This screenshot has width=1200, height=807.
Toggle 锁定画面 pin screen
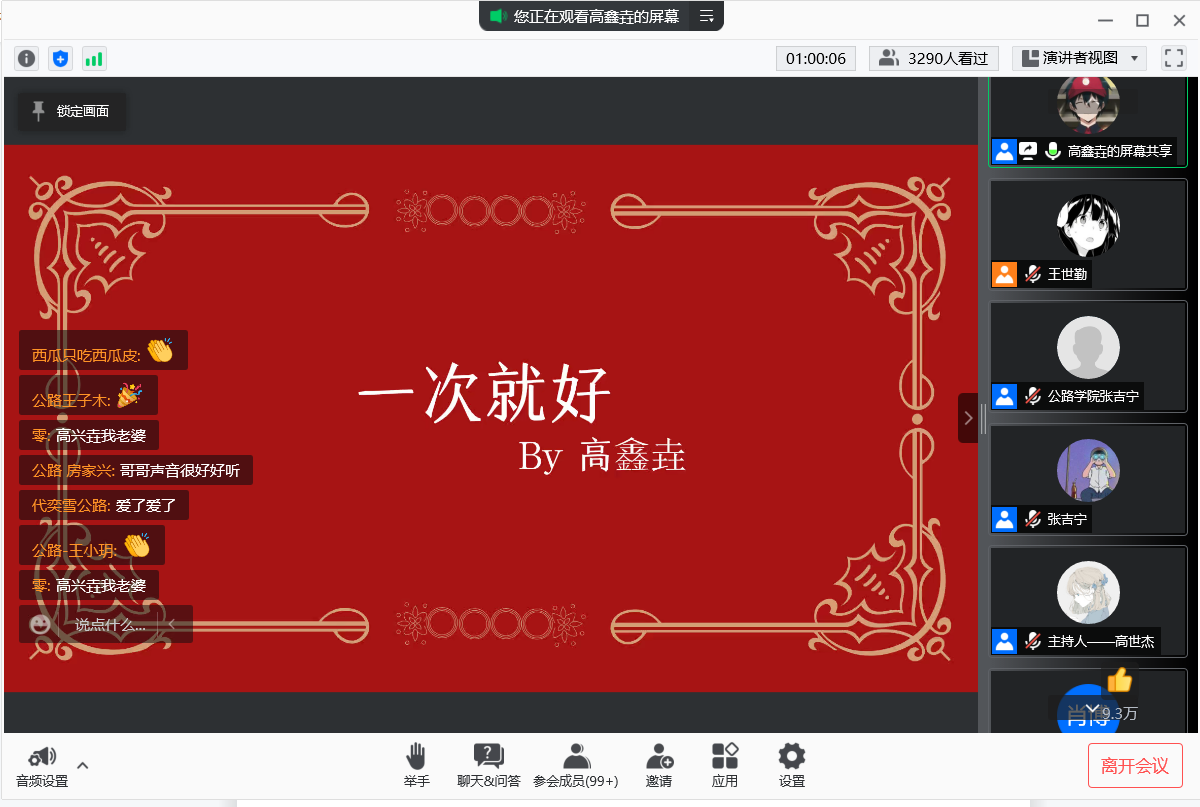pos(71,111)
